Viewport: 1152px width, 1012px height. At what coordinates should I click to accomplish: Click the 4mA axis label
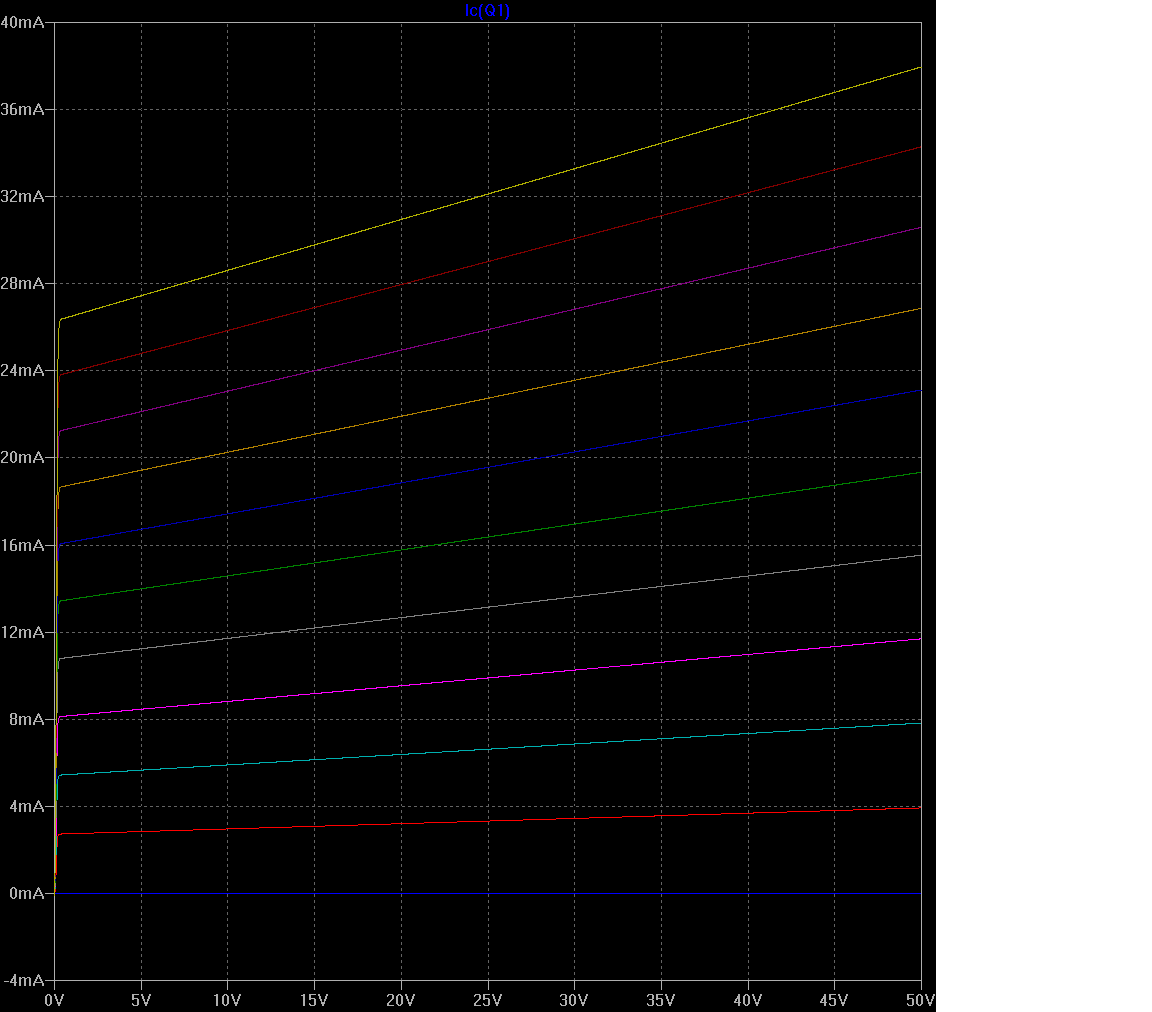(x=26, y=806)
